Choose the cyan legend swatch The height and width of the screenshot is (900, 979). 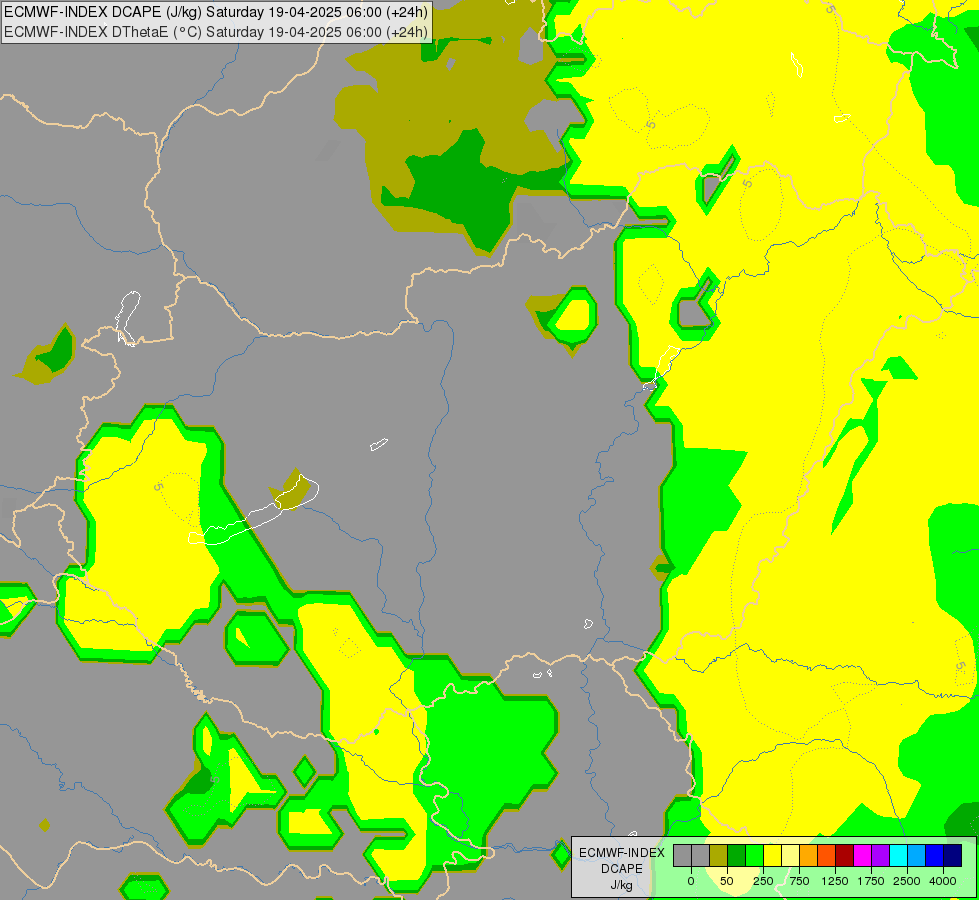click(898, 856)
